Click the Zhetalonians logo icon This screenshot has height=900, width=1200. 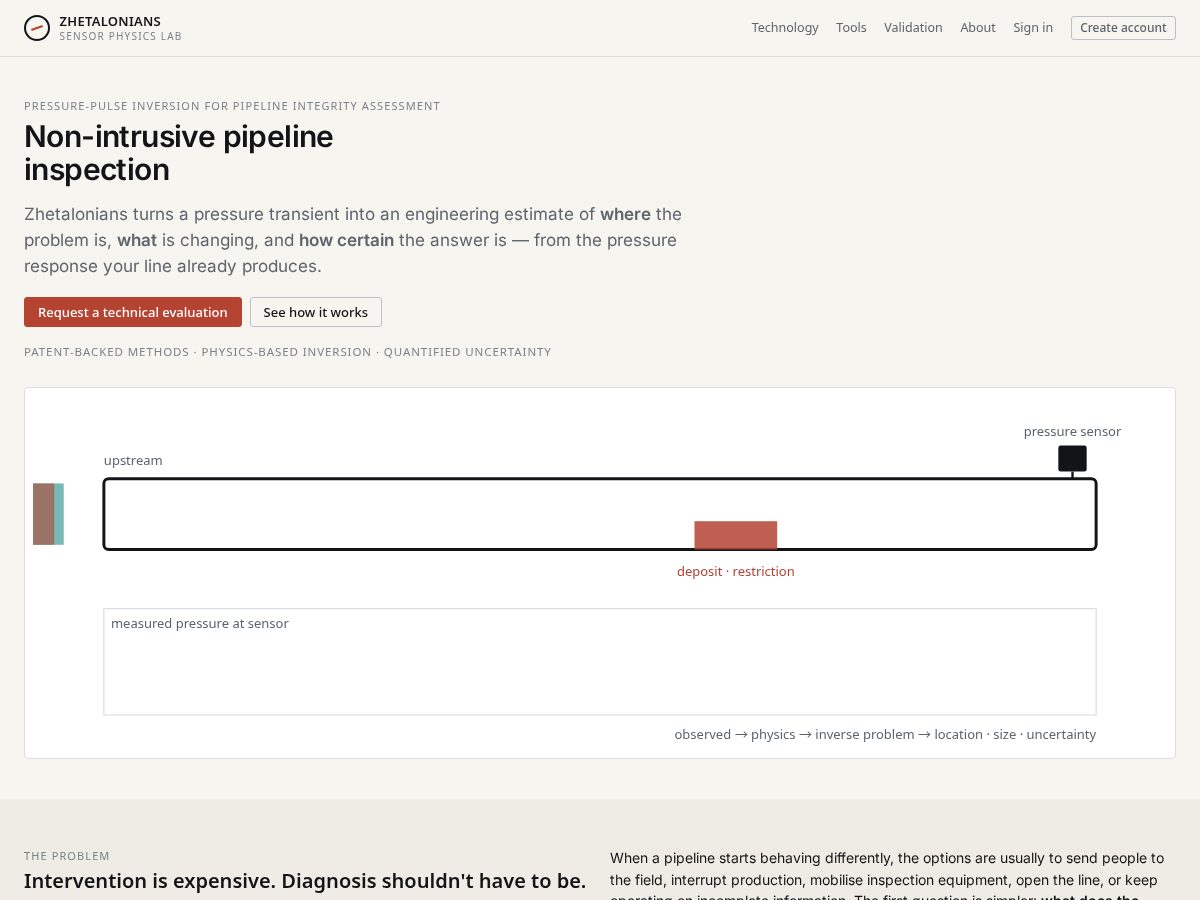[37, 28]
